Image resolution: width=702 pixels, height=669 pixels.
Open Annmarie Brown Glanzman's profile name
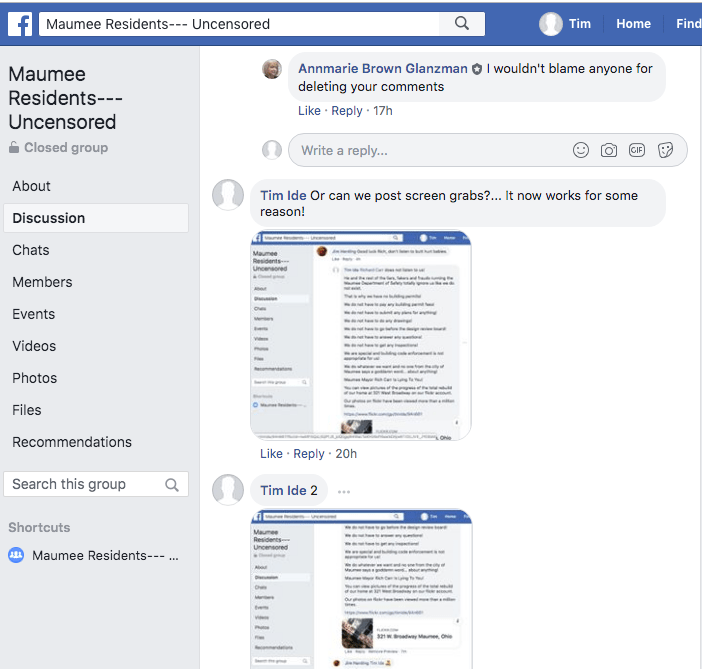click(383, 69)
